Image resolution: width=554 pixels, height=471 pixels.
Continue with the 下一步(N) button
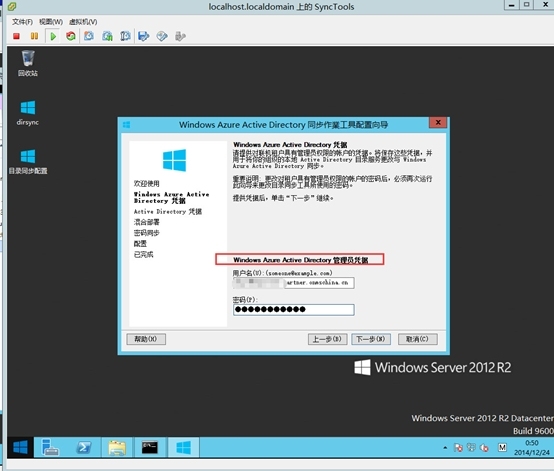tap(371, 339)
